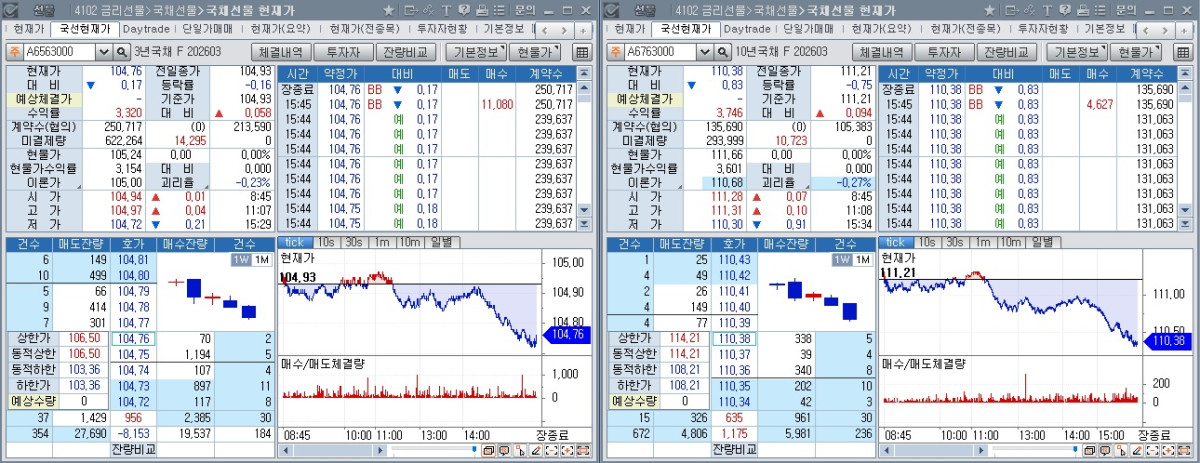
Task: Add new tab with plus in left window
Action: (583, 31)
